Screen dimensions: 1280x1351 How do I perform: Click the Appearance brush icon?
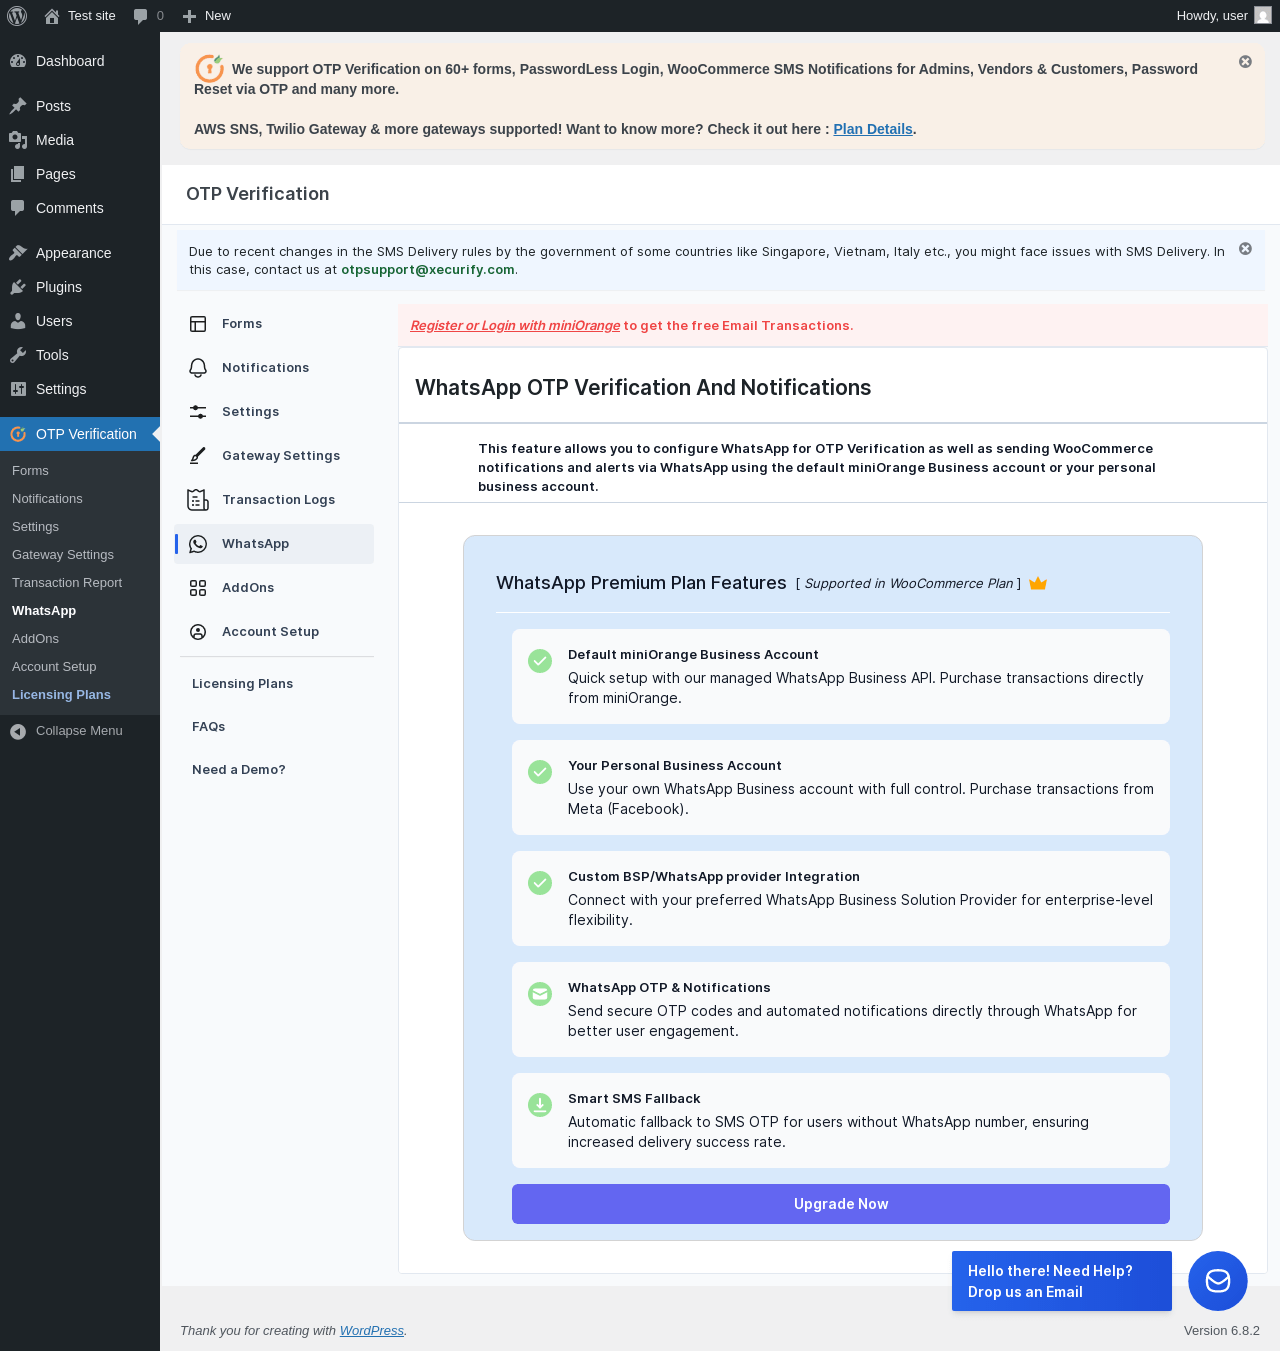point(18,253)
